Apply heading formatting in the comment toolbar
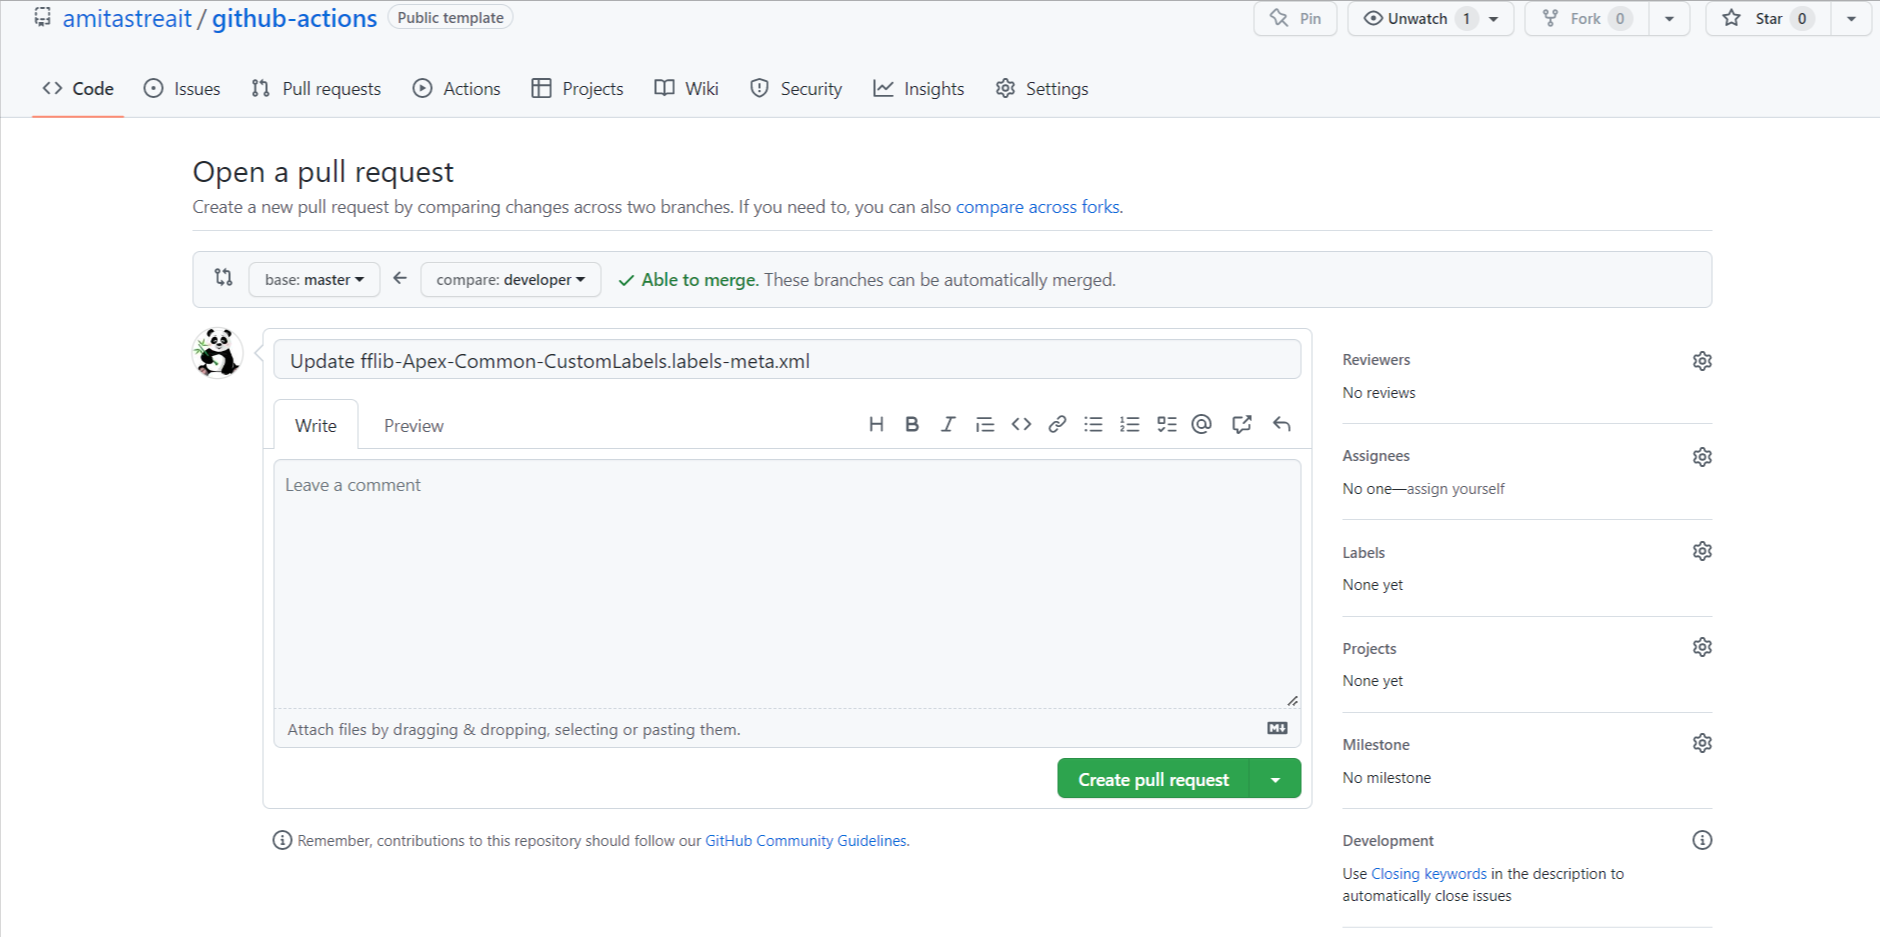 pyautogui.click(x=877, y=424)
